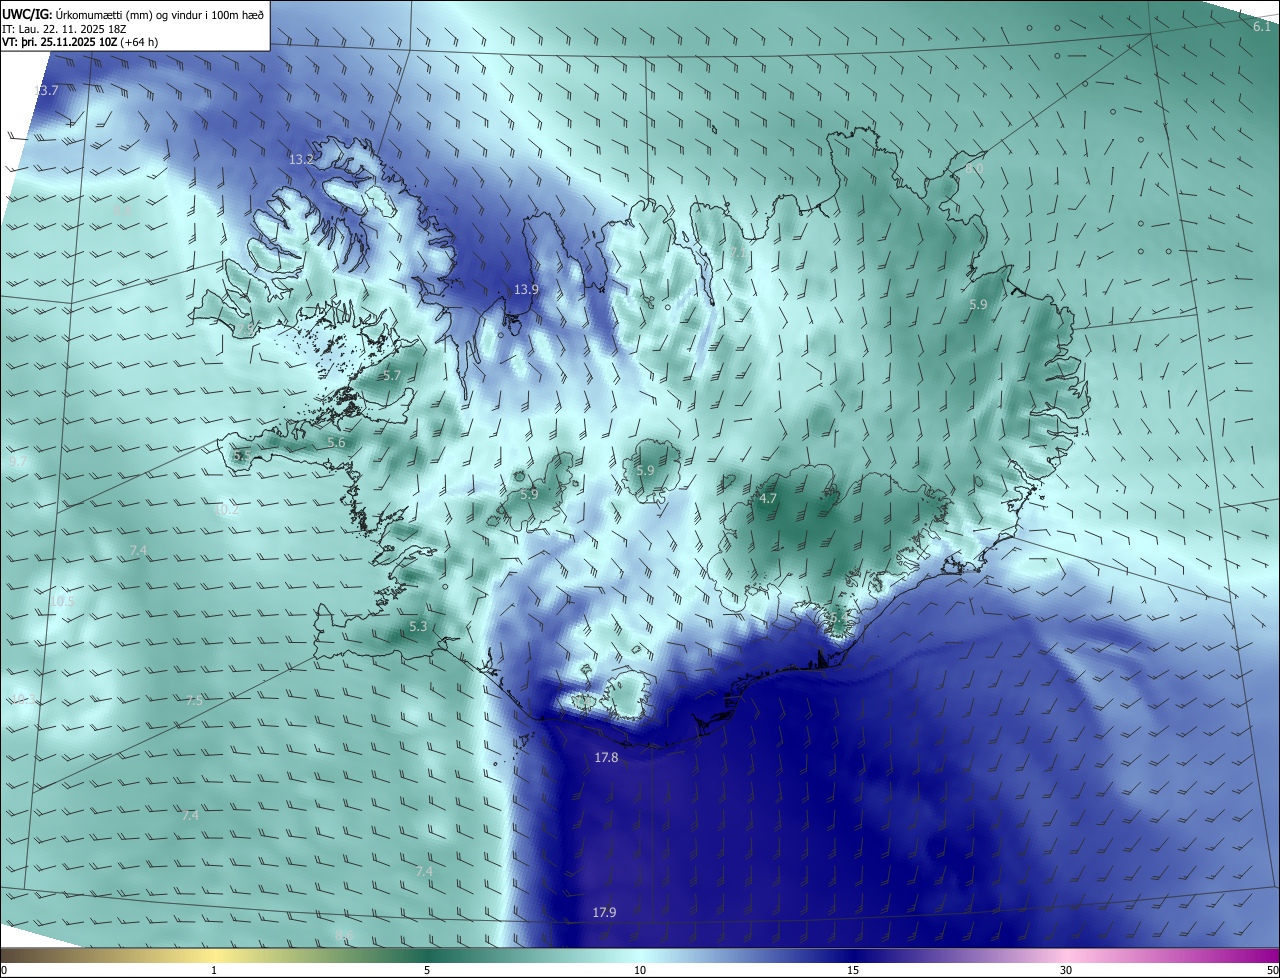Viewport: 1280px width, 978px height.
Task: Click the valid time line "VT: þri. 25.11.2025 10Z (+64 h)"
Action: 80,42
